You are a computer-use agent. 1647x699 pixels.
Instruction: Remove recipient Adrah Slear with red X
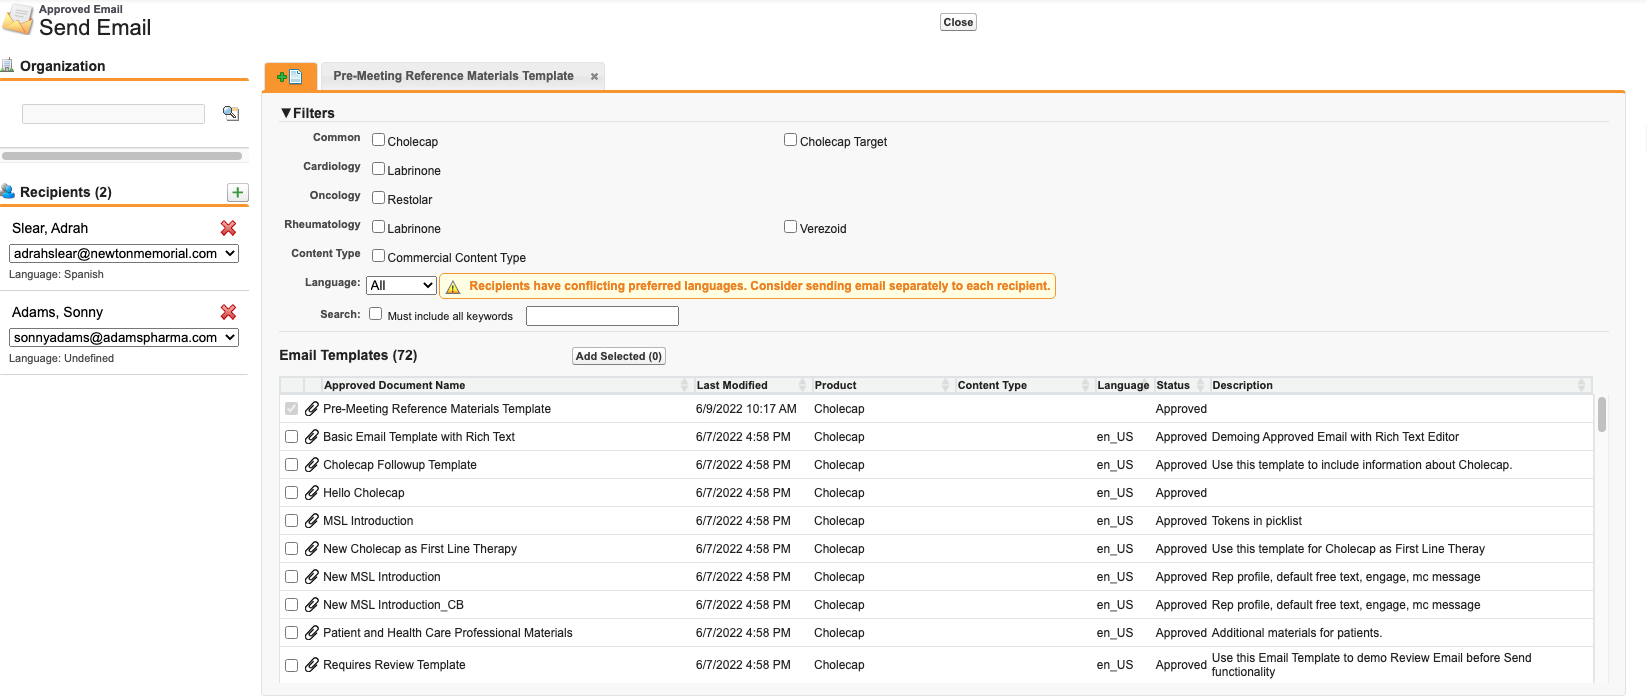pos(228,228)
